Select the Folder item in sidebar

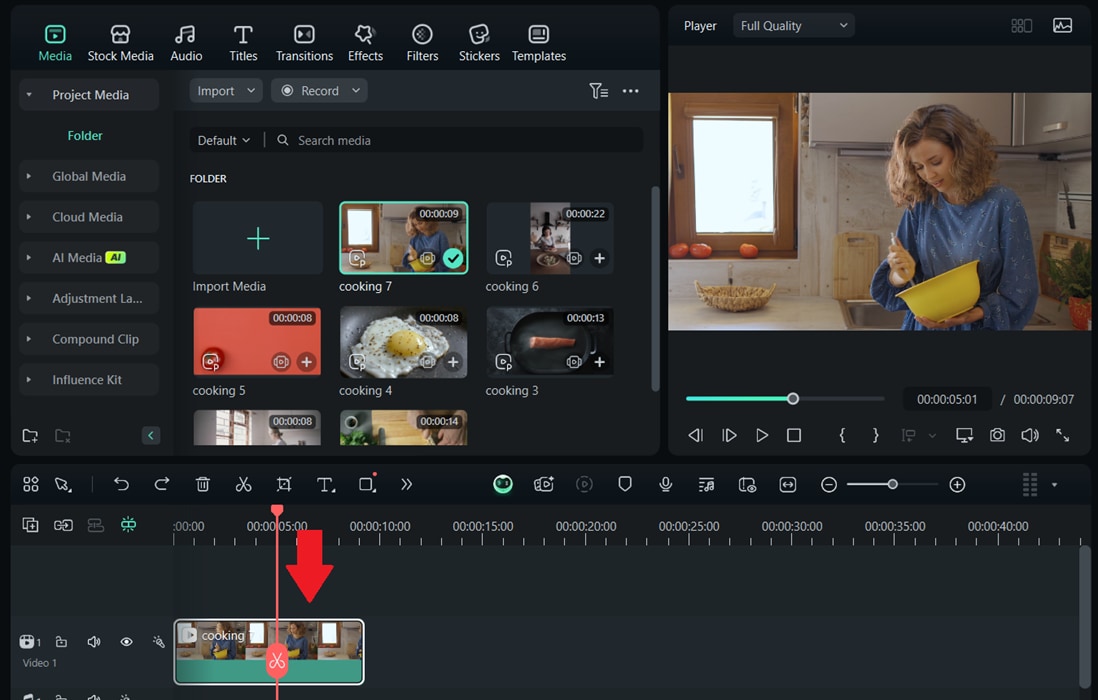tap(85, 136)
